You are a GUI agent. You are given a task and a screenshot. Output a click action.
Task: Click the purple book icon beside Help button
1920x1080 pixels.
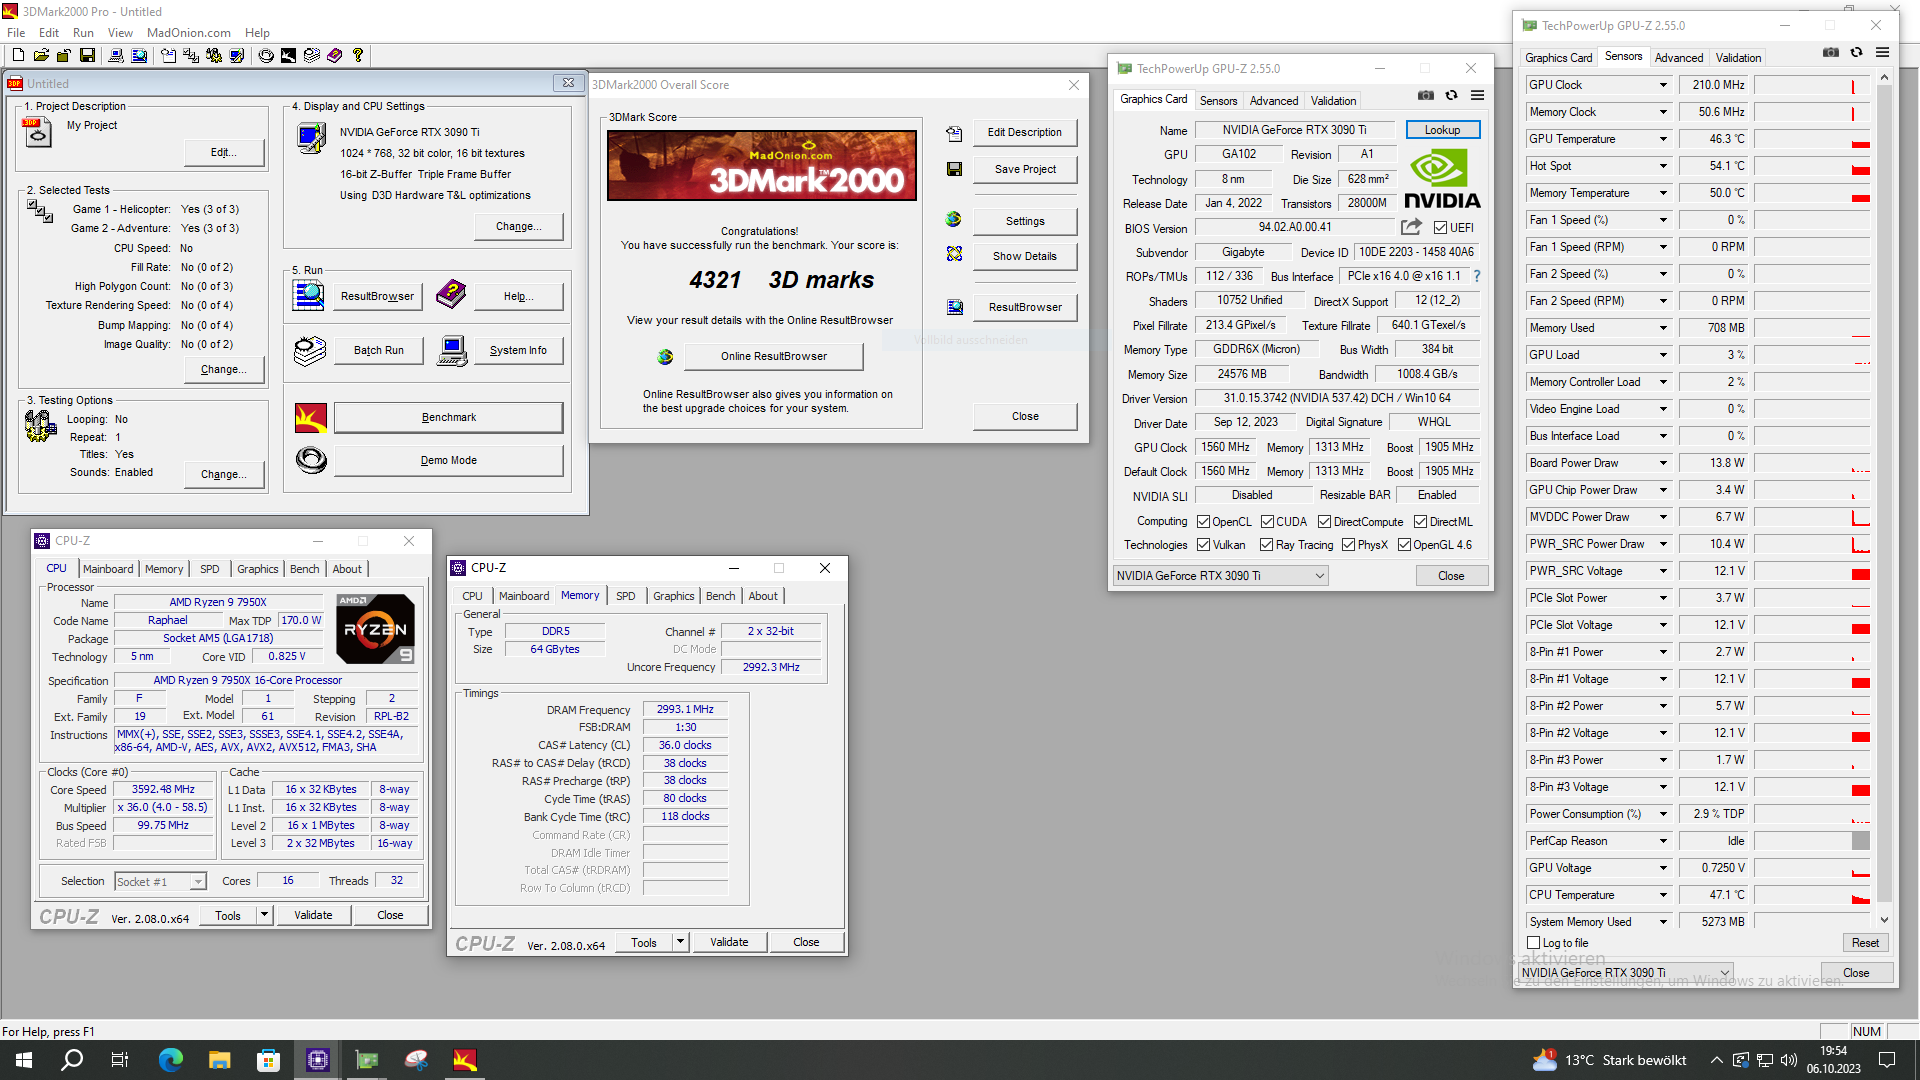coord(451,294)
